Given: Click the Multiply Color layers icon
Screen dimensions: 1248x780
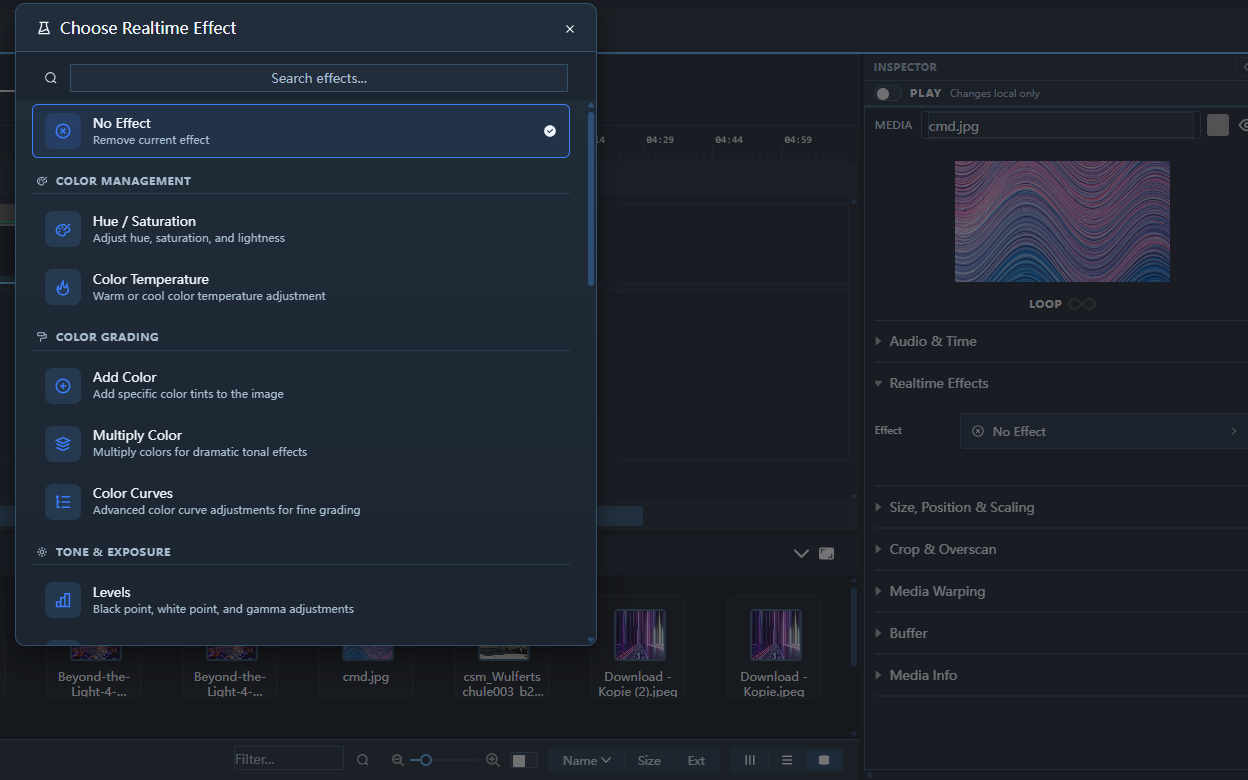Looking at the screenshot, I should [x=63, y=443].
